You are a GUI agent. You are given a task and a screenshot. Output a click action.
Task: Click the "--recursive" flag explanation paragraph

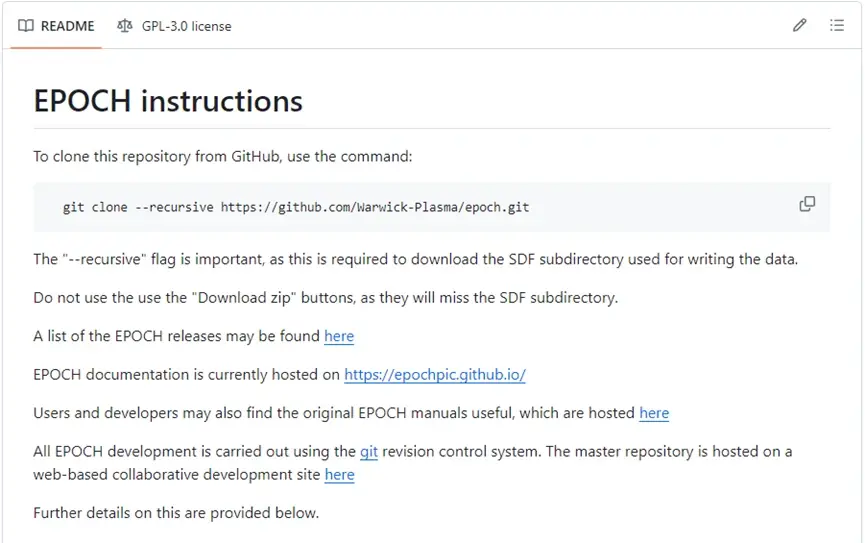[x=415, y=260]
